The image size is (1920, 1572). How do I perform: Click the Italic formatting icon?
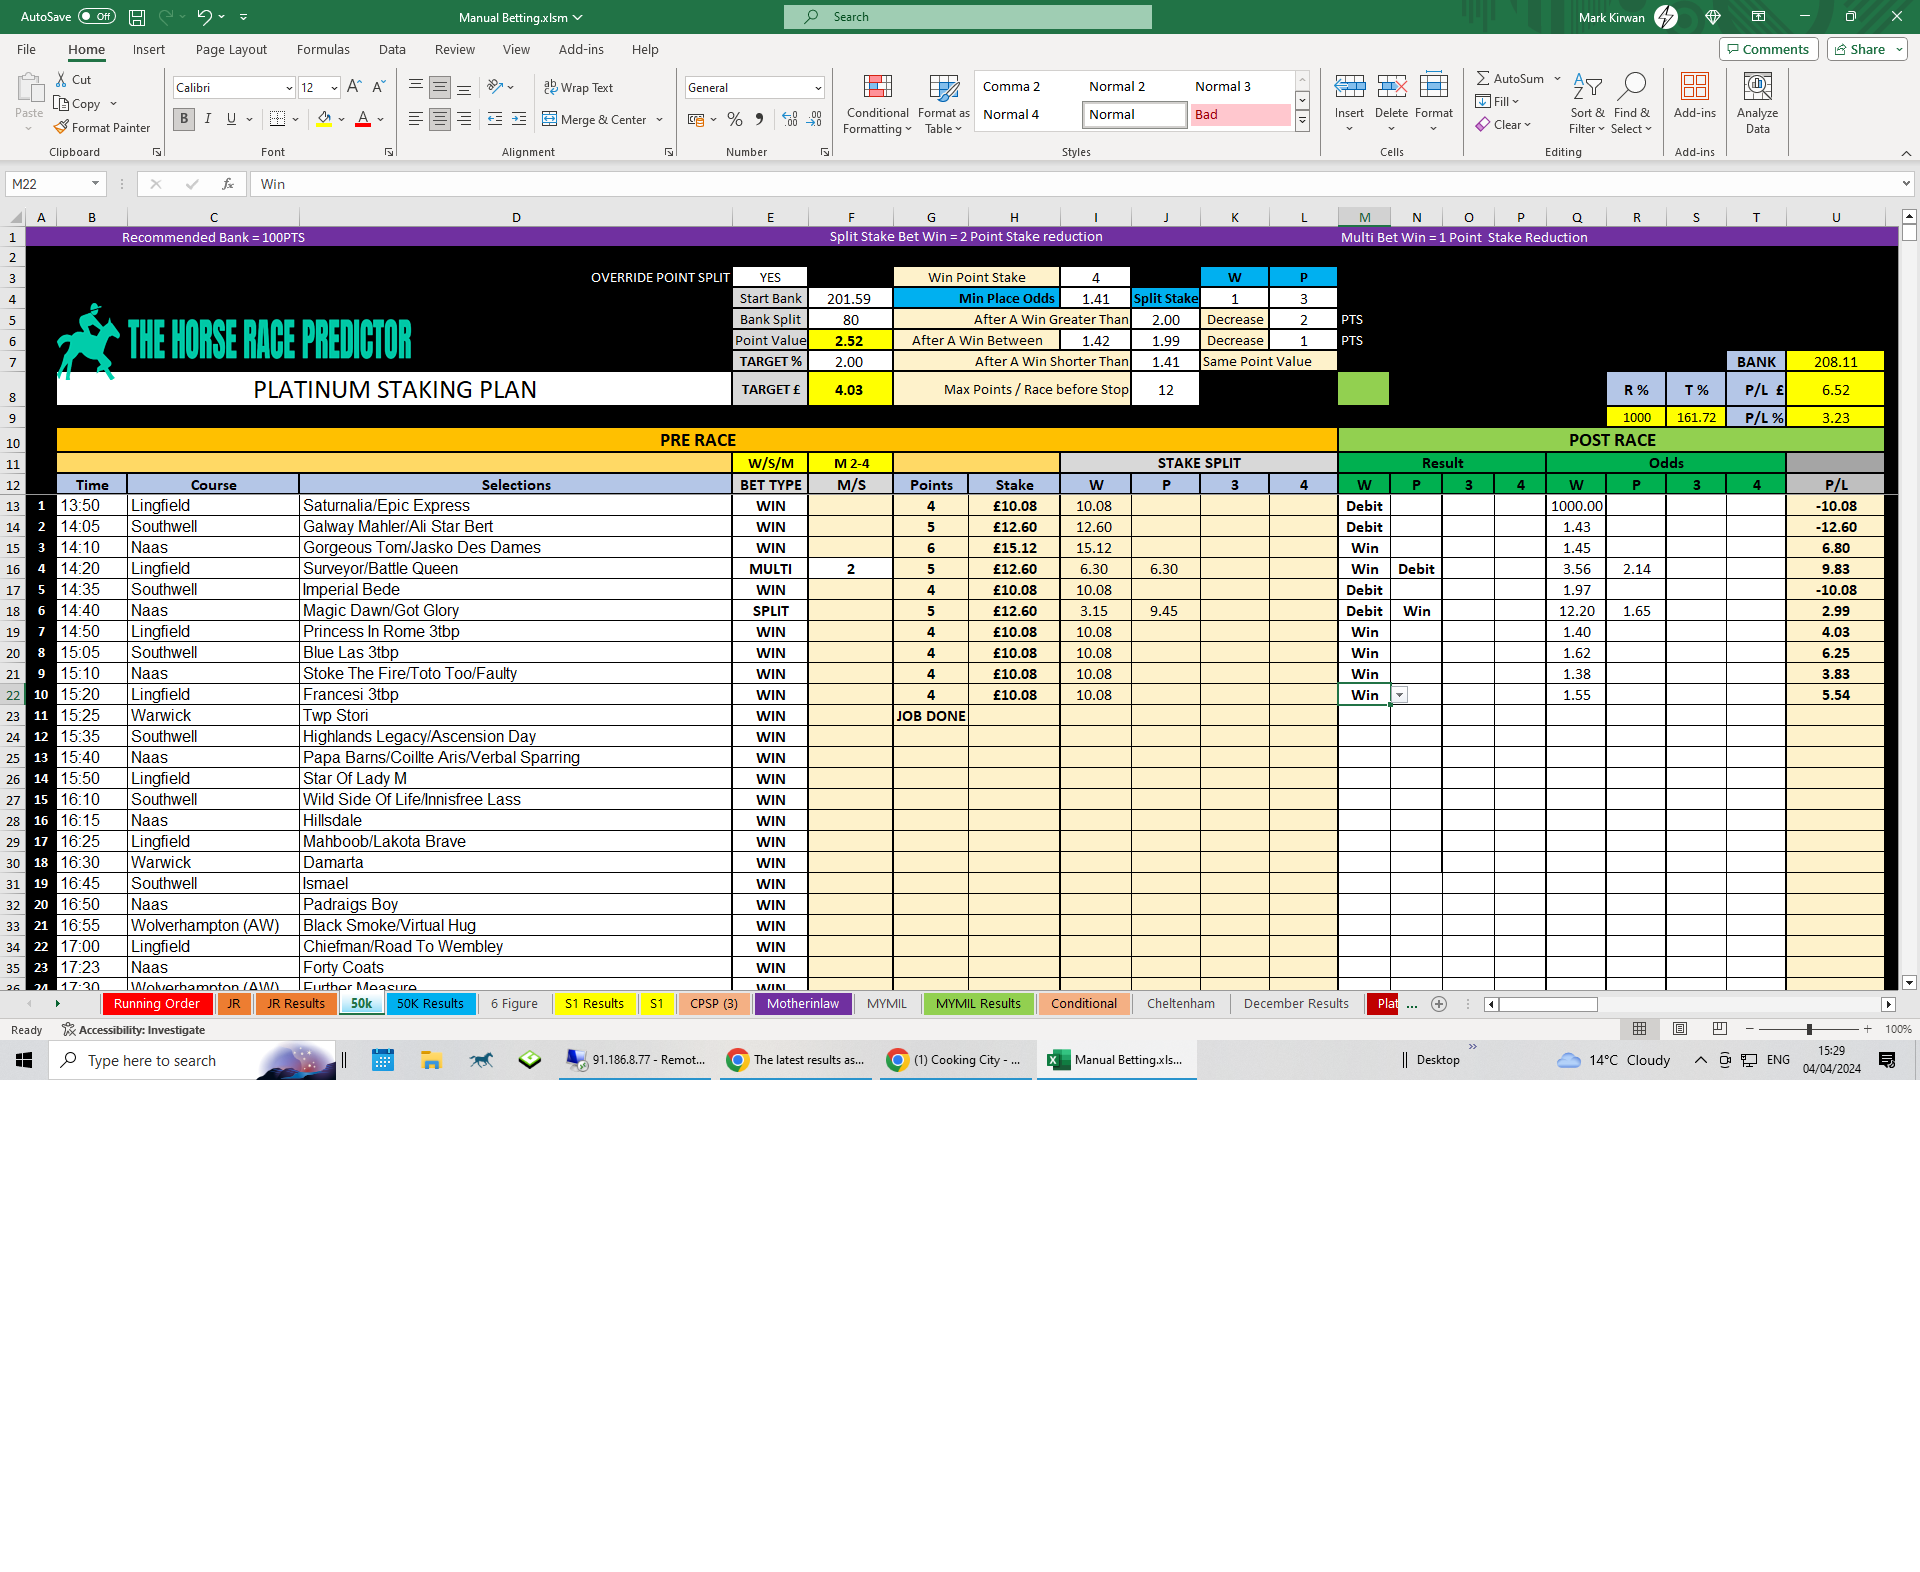coord(208,119)
